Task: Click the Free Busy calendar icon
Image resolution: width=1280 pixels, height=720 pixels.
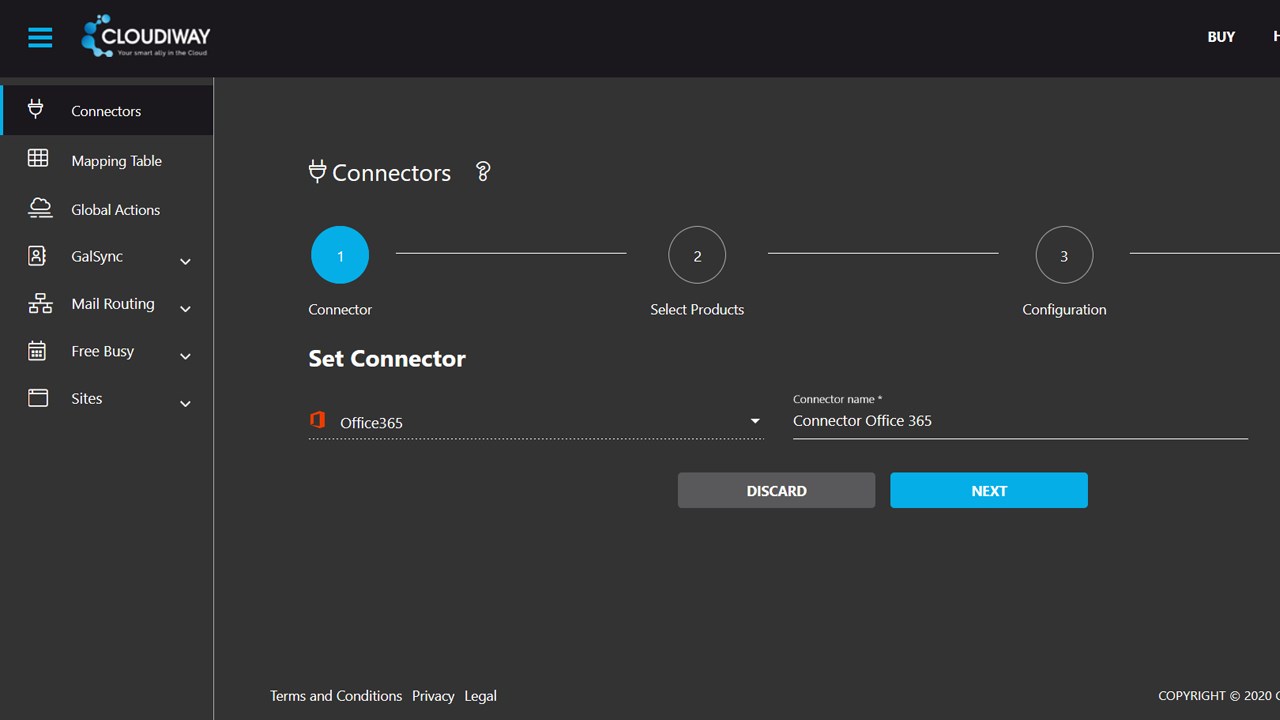Action: (38, 350)
